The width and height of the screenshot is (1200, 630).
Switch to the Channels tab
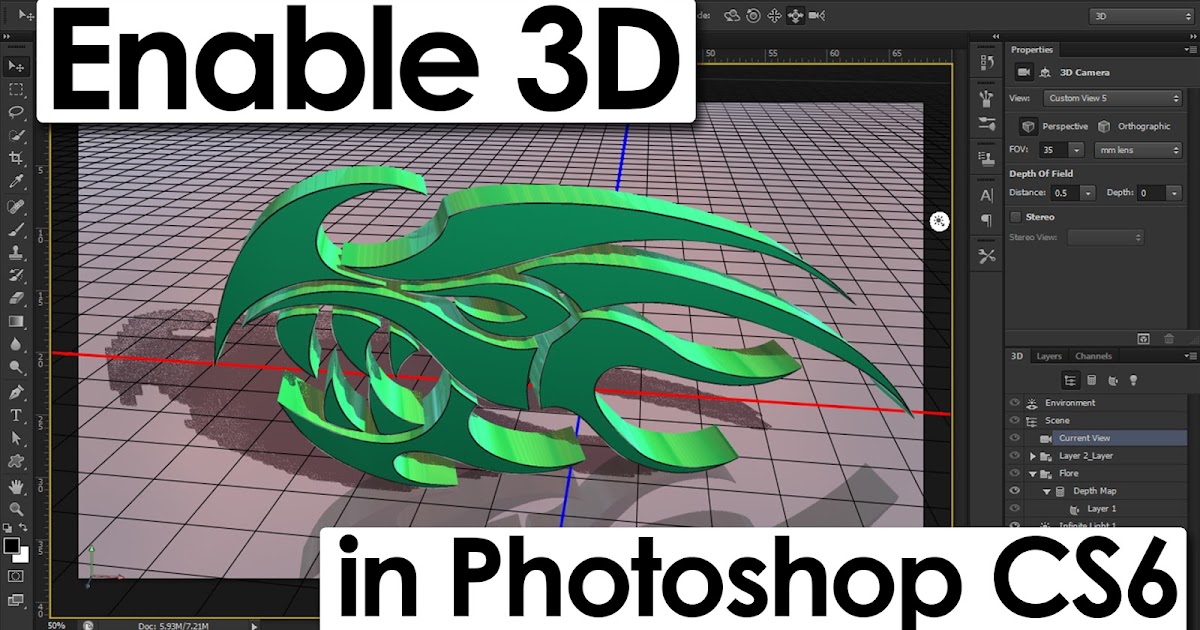1093,356
